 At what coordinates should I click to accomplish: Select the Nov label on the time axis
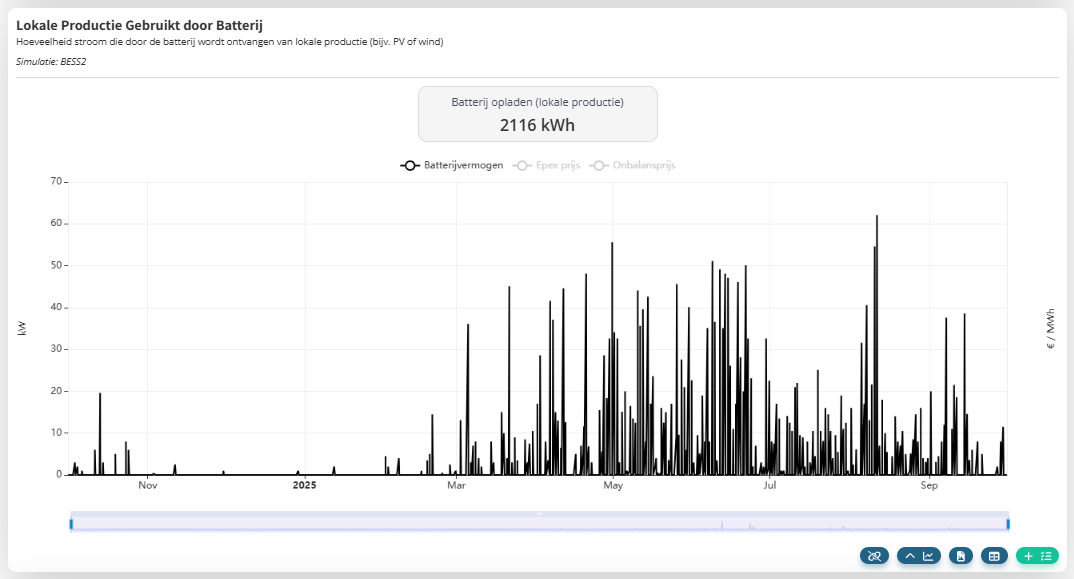tap(148, 486)
